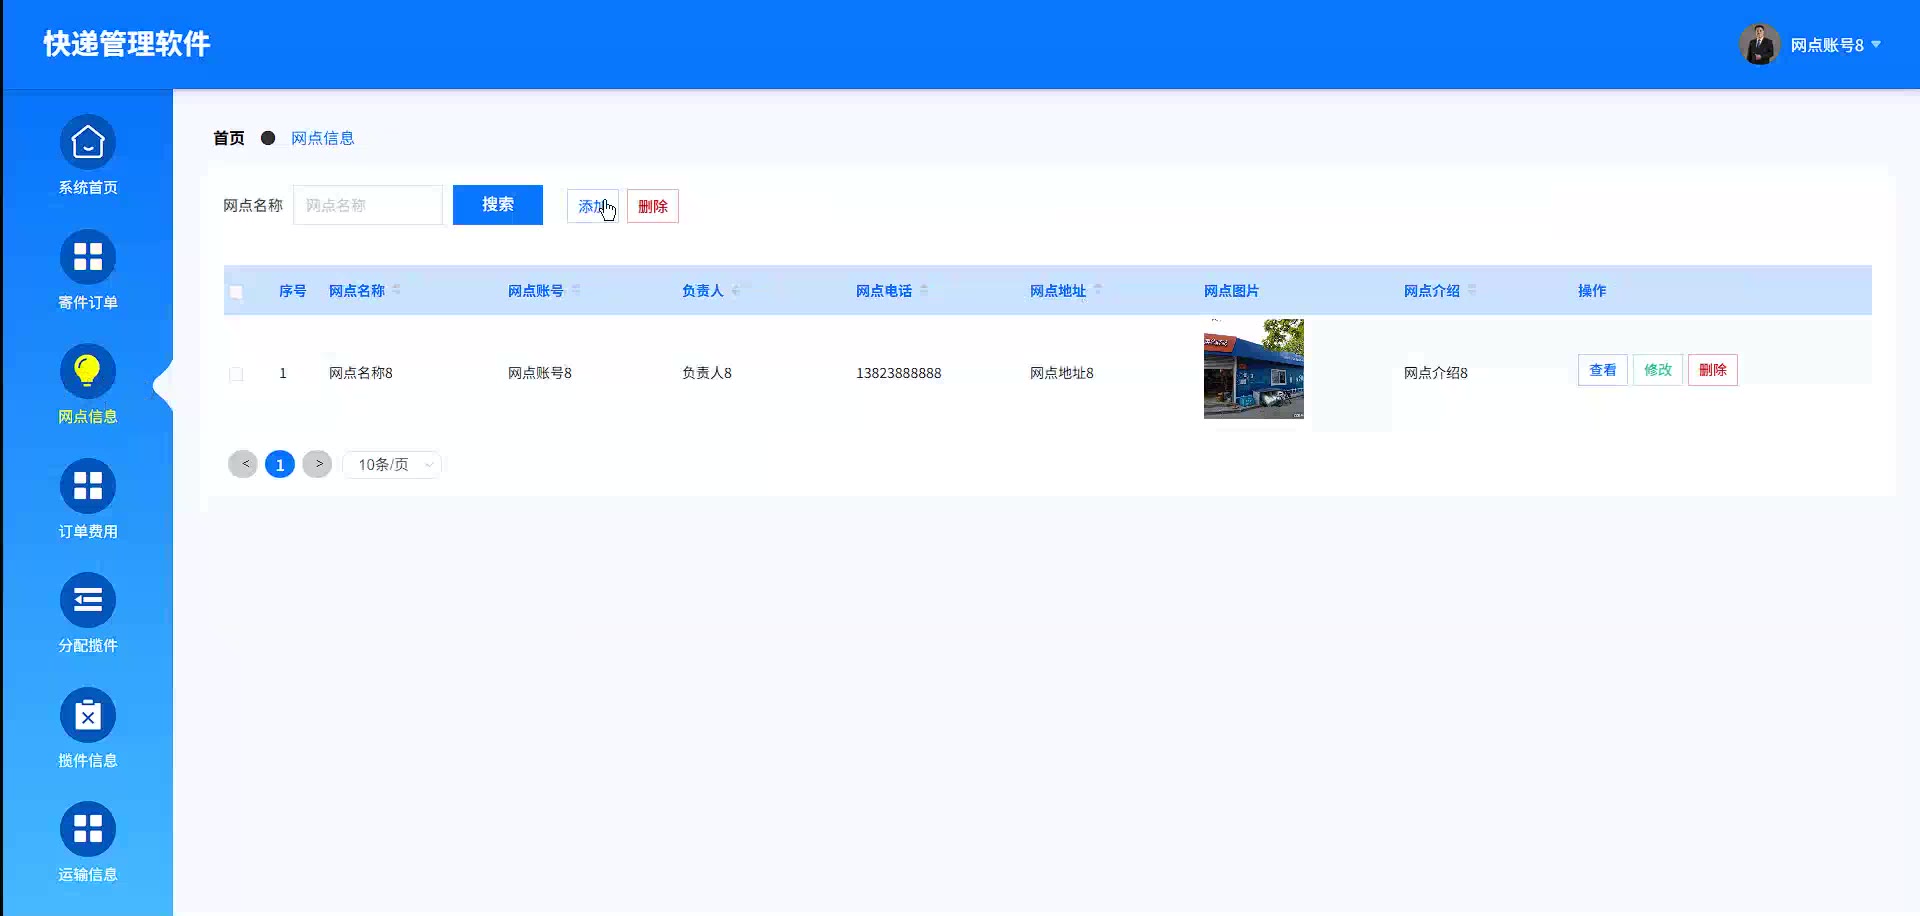Open the 运输信息 grid icon
This screenshot has height=916, width=1920.
tap(88, 830)
